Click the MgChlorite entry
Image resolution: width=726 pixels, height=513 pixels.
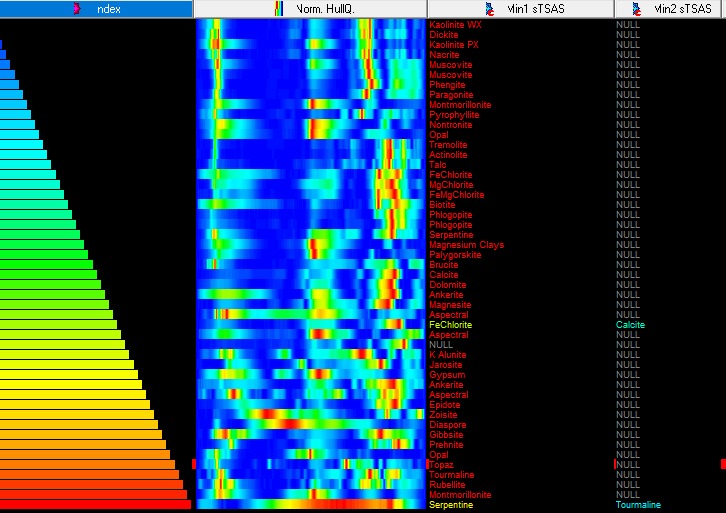point(451,185)
